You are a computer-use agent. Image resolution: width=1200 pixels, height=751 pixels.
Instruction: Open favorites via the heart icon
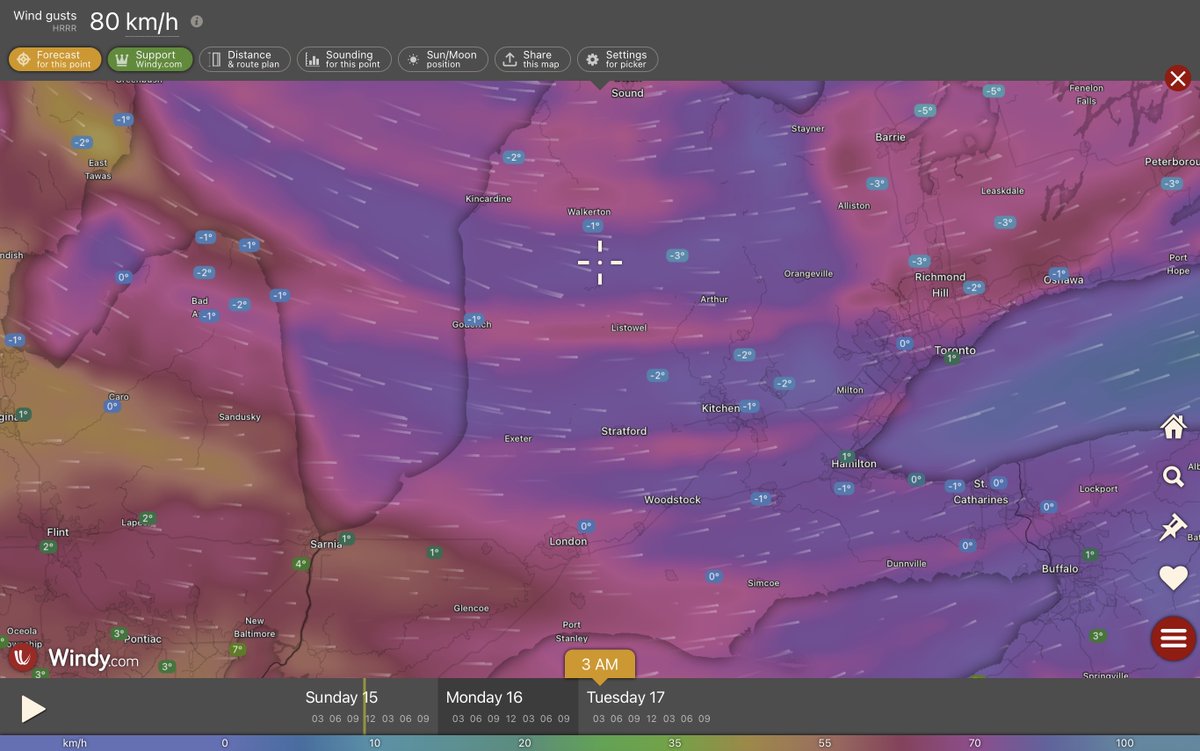point(1173,578)
